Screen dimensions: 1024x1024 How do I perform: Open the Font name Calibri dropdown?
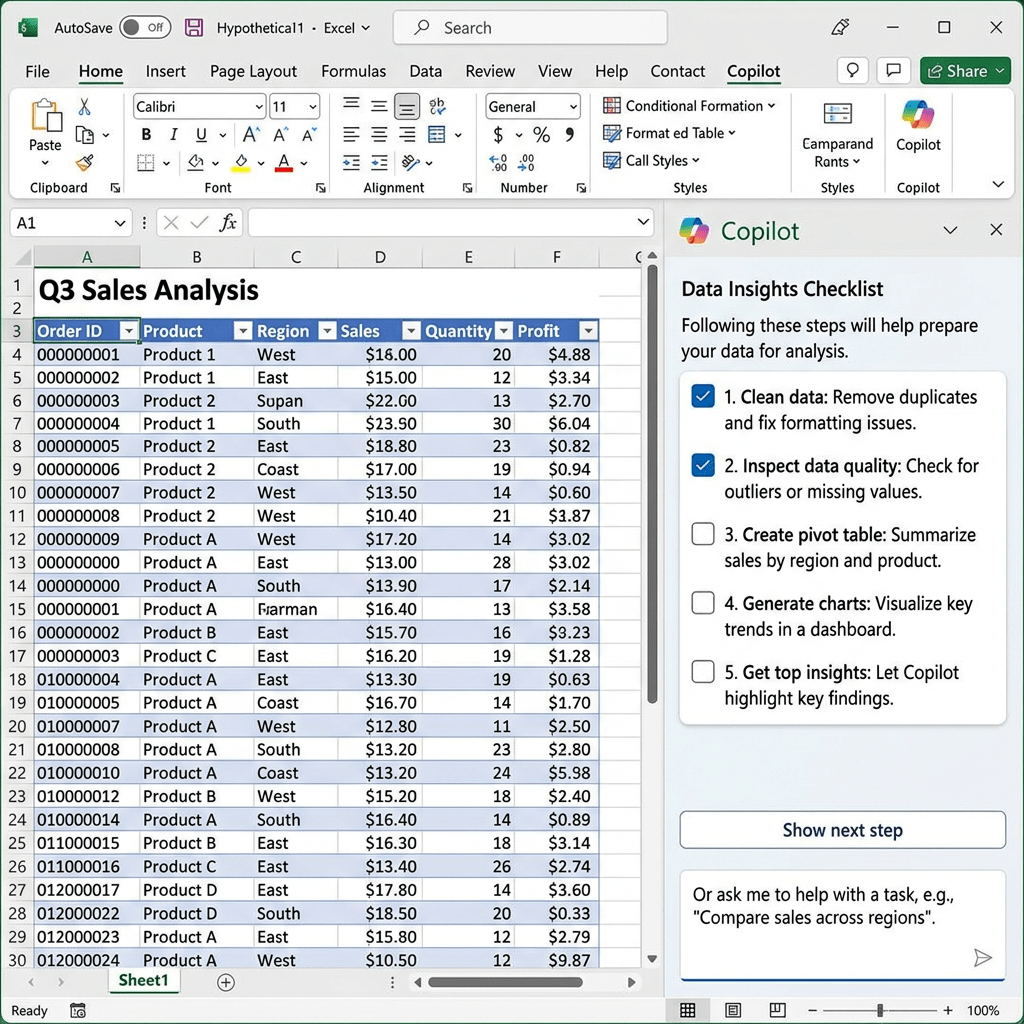(259, 106)
